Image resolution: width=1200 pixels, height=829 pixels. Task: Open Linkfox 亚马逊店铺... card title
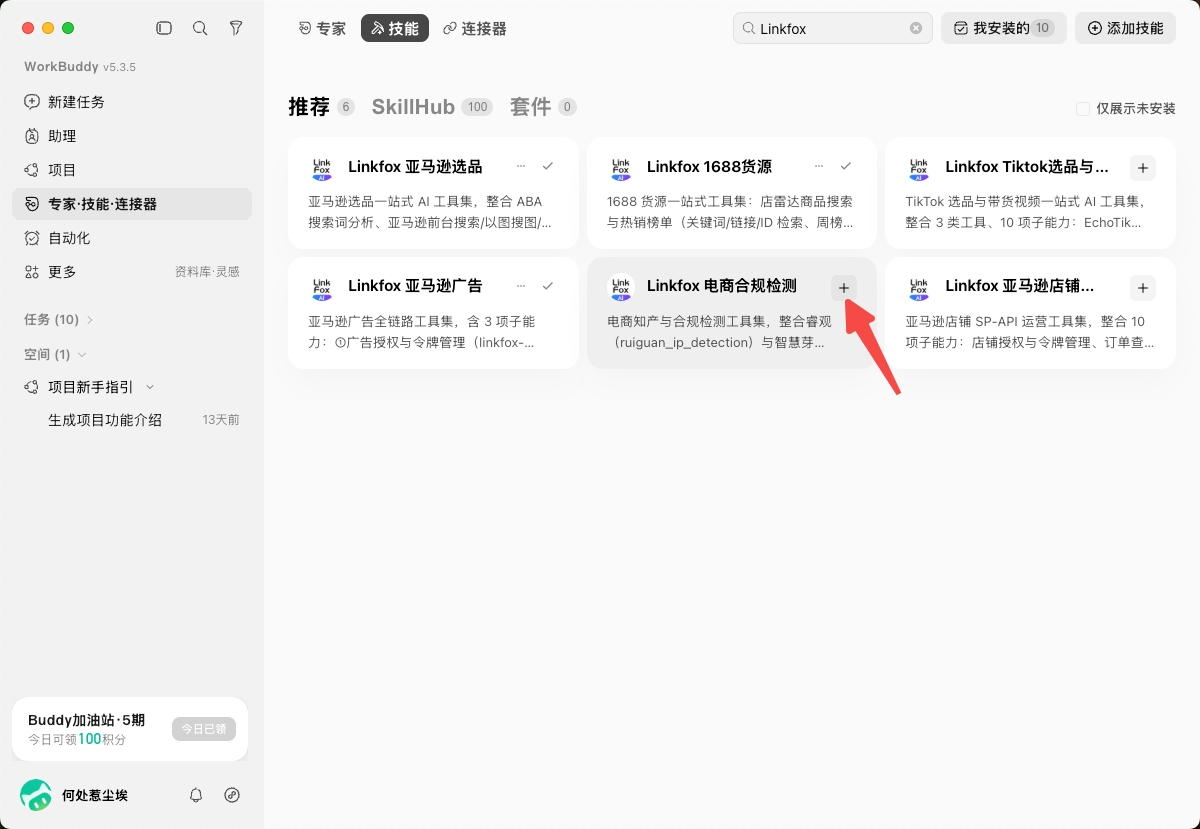point(1019,286)
